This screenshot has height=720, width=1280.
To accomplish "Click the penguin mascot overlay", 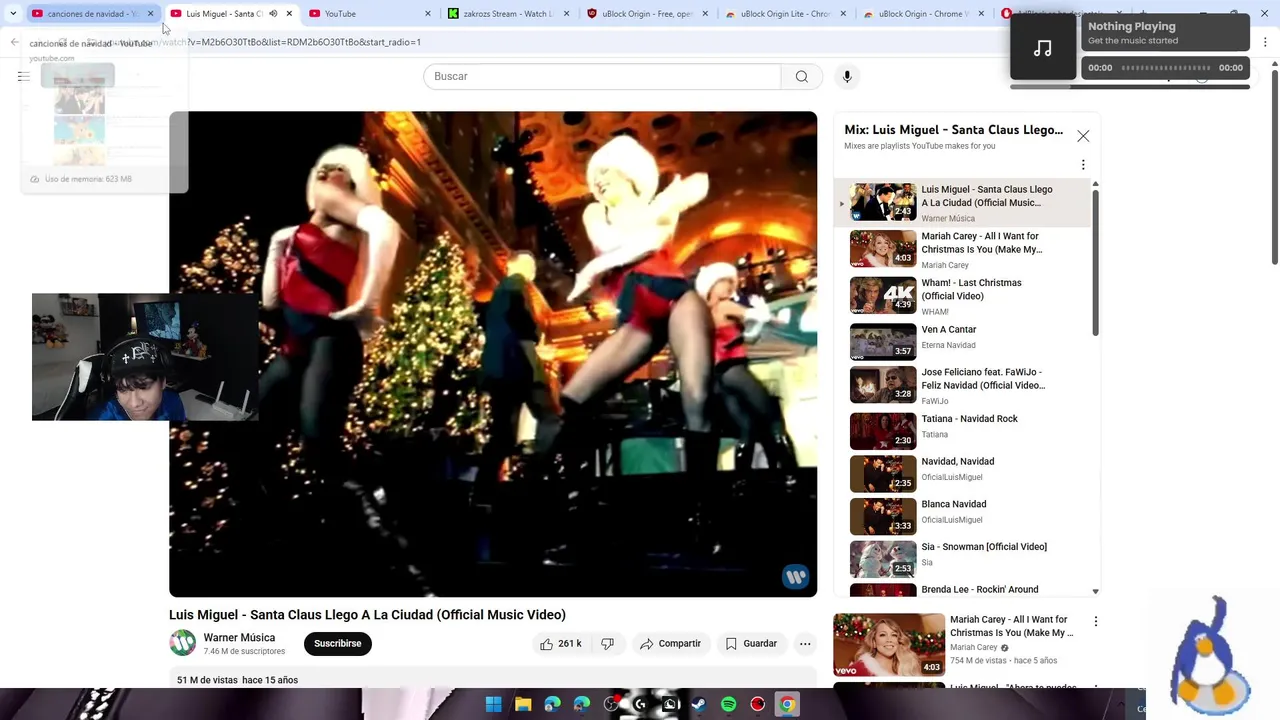I will point(1210,654).
